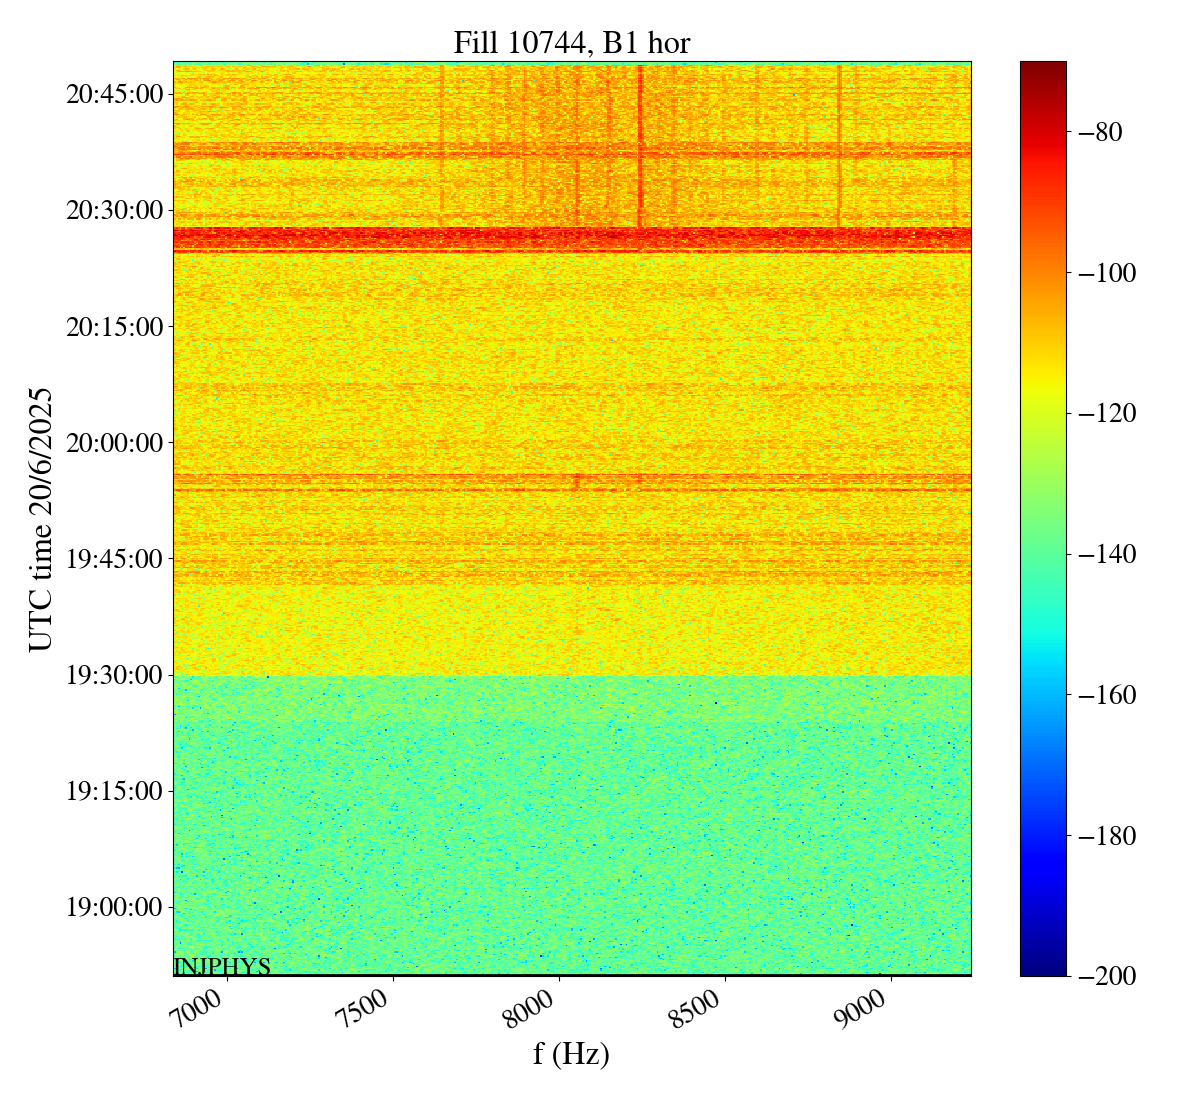Click the 20:00:00 time tick label

pos(114,443)
